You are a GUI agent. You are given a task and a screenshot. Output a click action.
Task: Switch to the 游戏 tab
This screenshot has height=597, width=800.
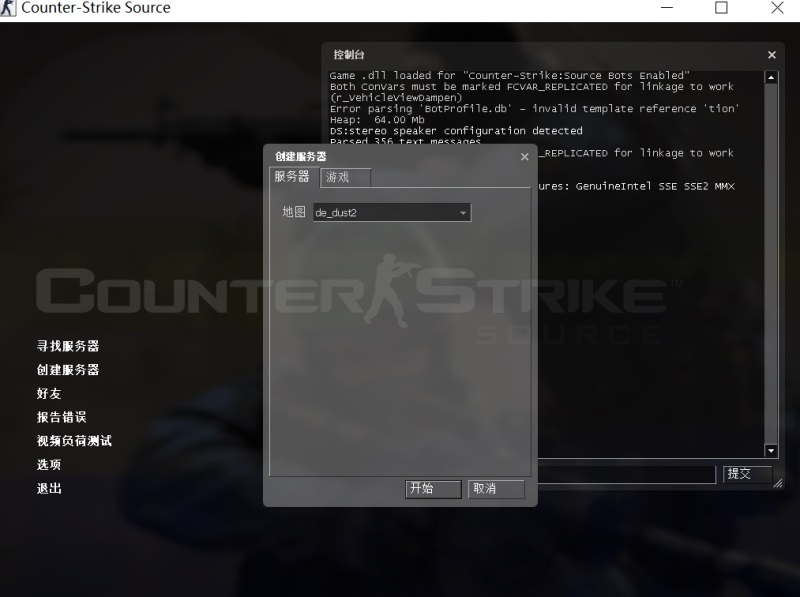(345, 177)
